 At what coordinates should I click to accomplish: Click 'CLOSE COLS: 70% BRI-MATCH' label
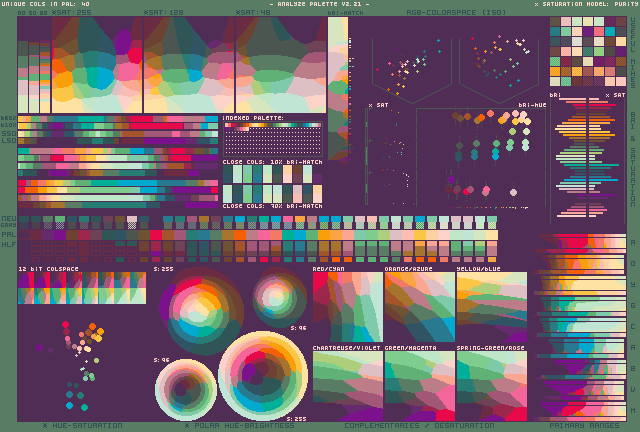tap(273, 206)
